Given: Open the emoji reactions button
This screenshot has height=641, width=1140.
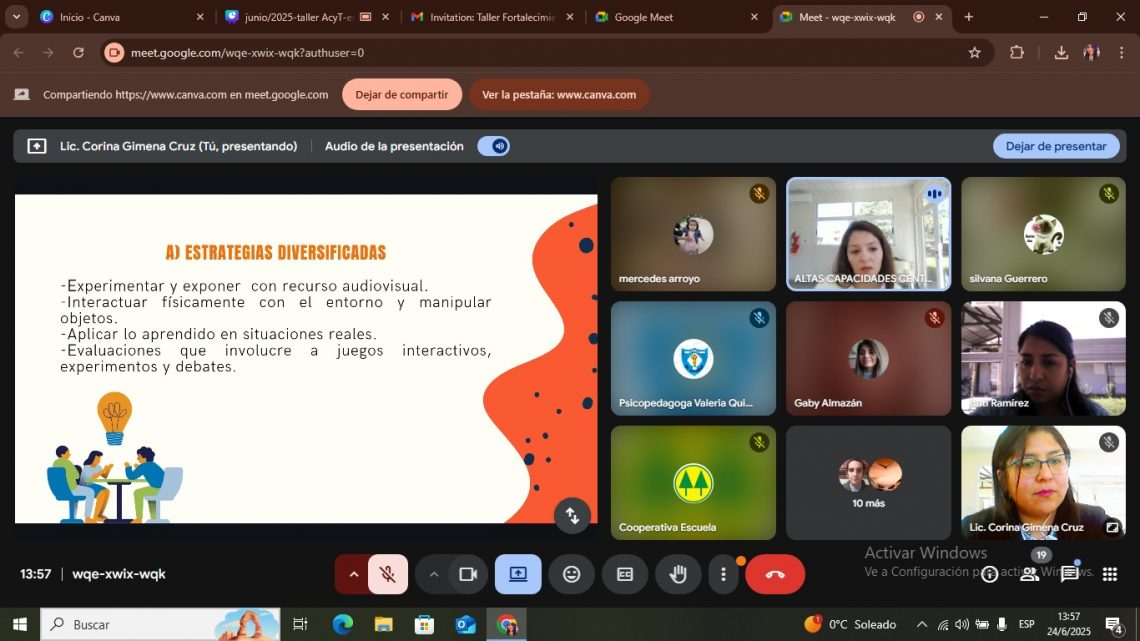Looking at the screenshot, I should pos(572,574).
